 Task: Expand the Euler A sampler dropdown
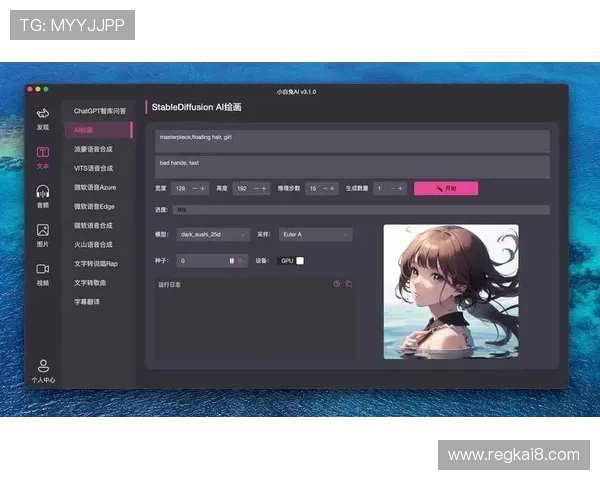pos(316,234)
